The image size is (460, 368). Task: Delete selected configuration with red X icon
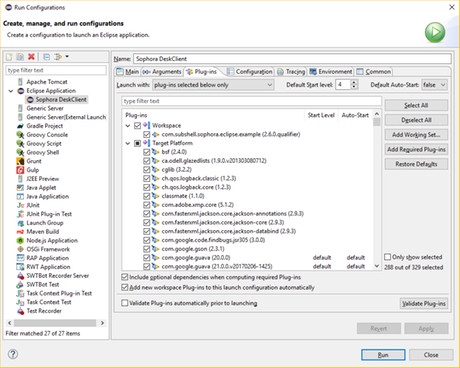(x=31, y=57)
